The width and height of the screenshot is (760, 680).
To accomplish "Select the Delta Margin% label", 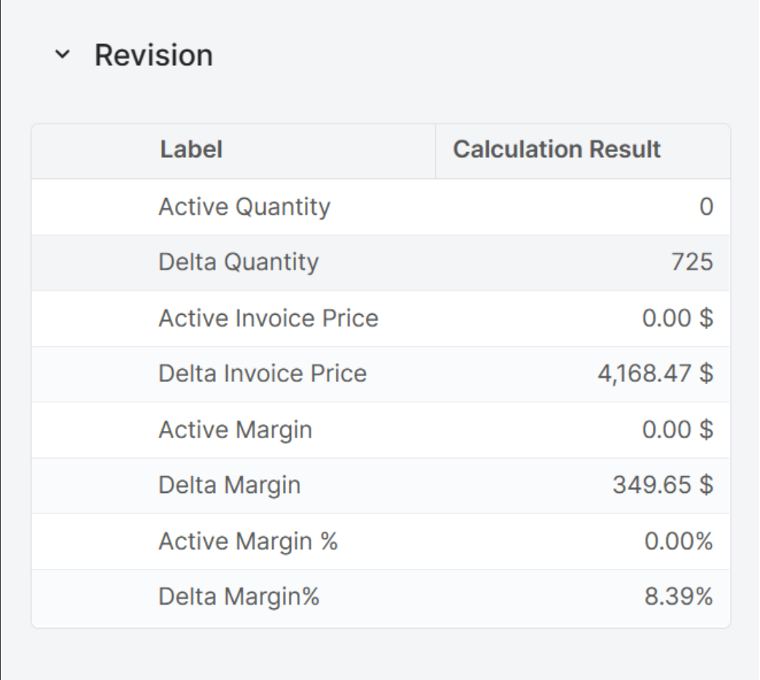I will 238,597.
